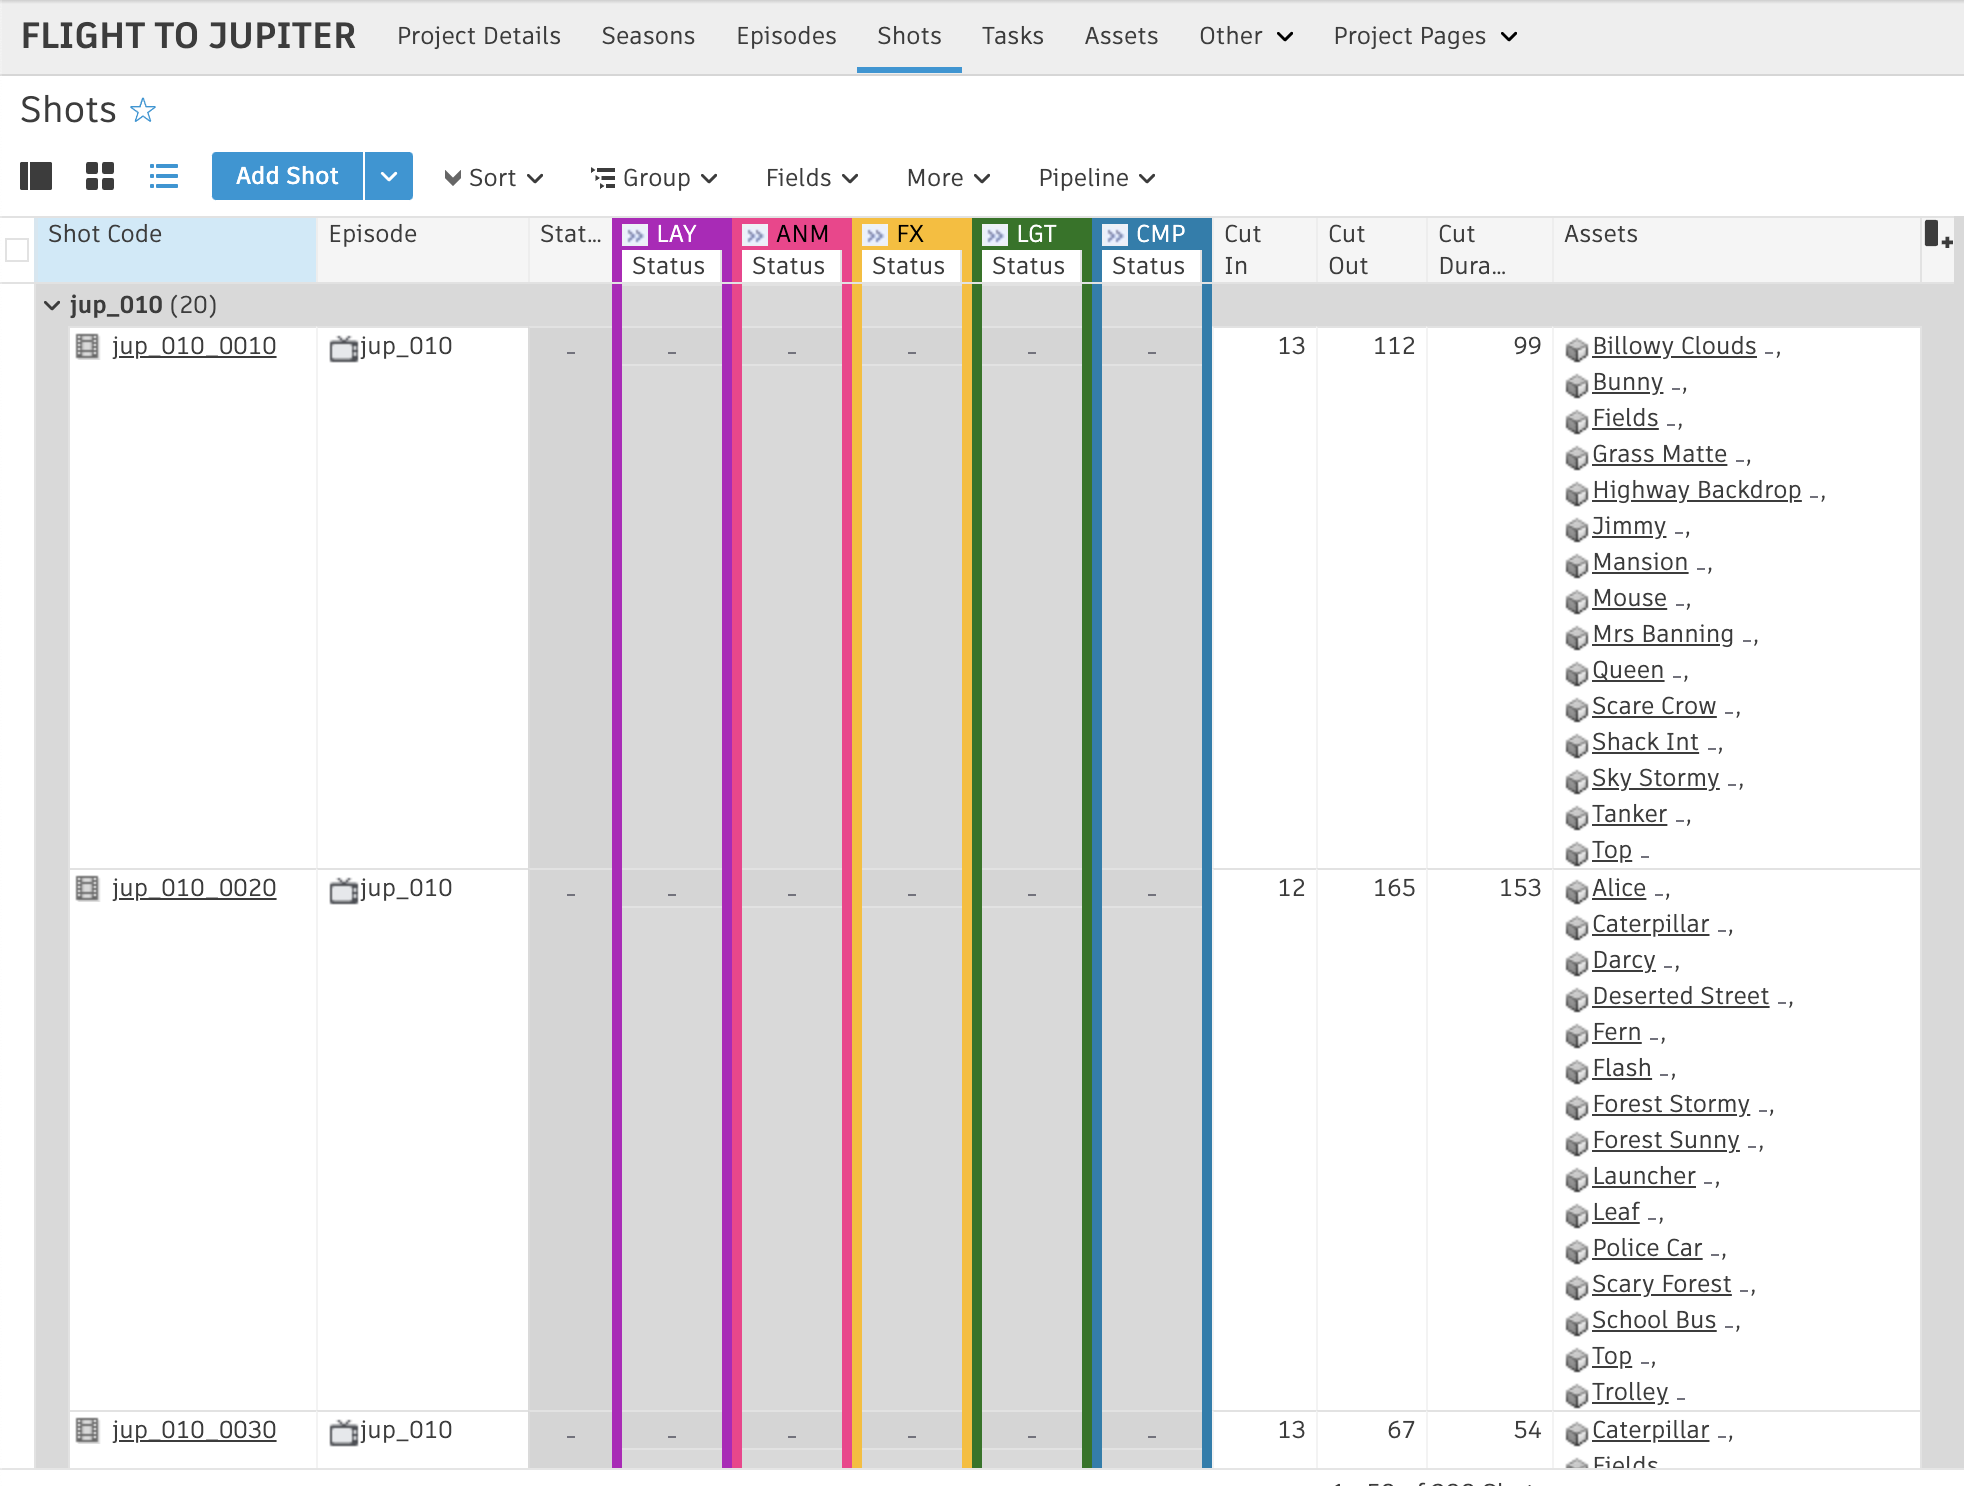Open the Add Shot dropdown arrow
The image size is (1964, 1486).
[x=389, y=177]
